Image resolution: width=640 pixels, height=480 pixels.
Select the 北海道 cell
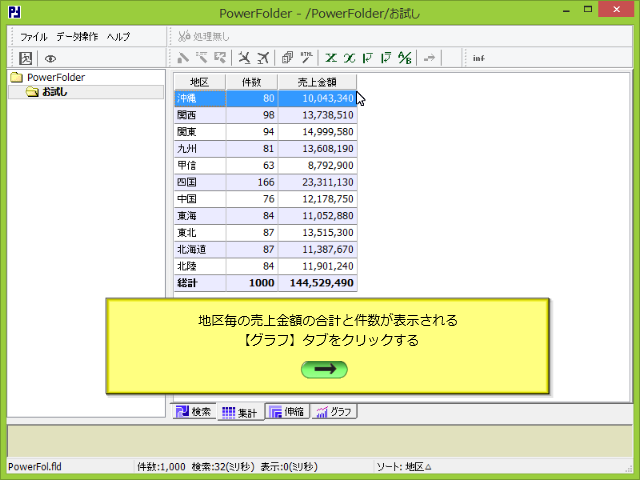click(200, 249)
